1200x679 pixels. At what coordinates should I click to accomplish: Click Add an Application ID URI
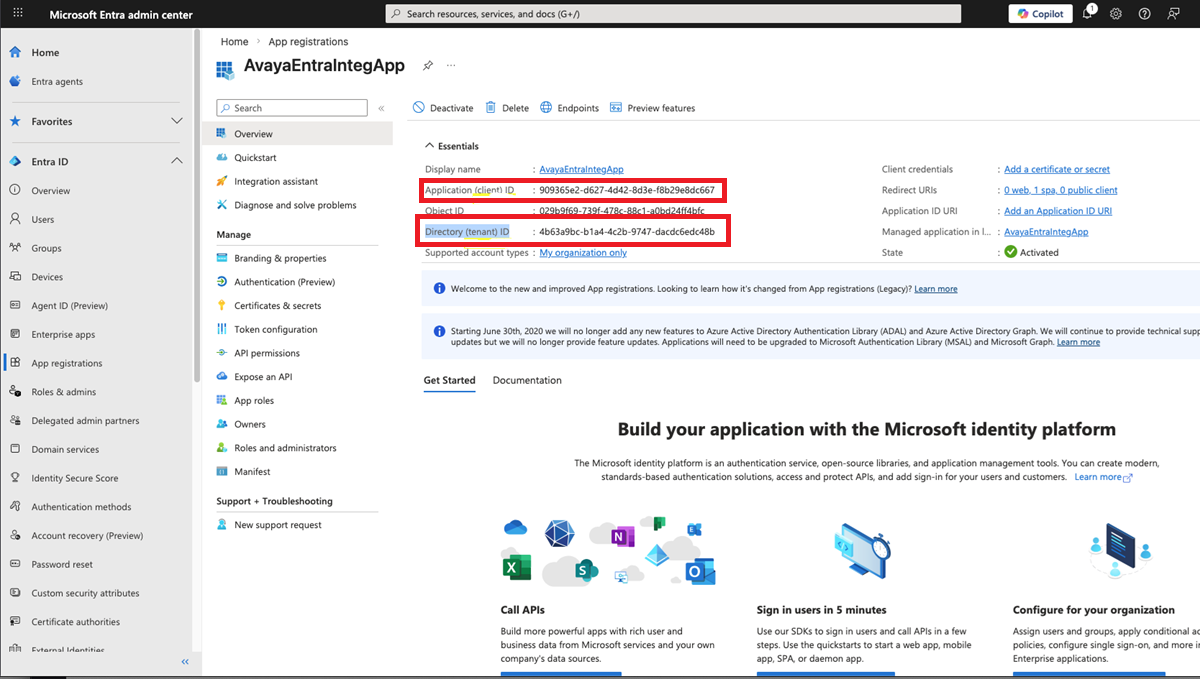tap(1057, 211)
